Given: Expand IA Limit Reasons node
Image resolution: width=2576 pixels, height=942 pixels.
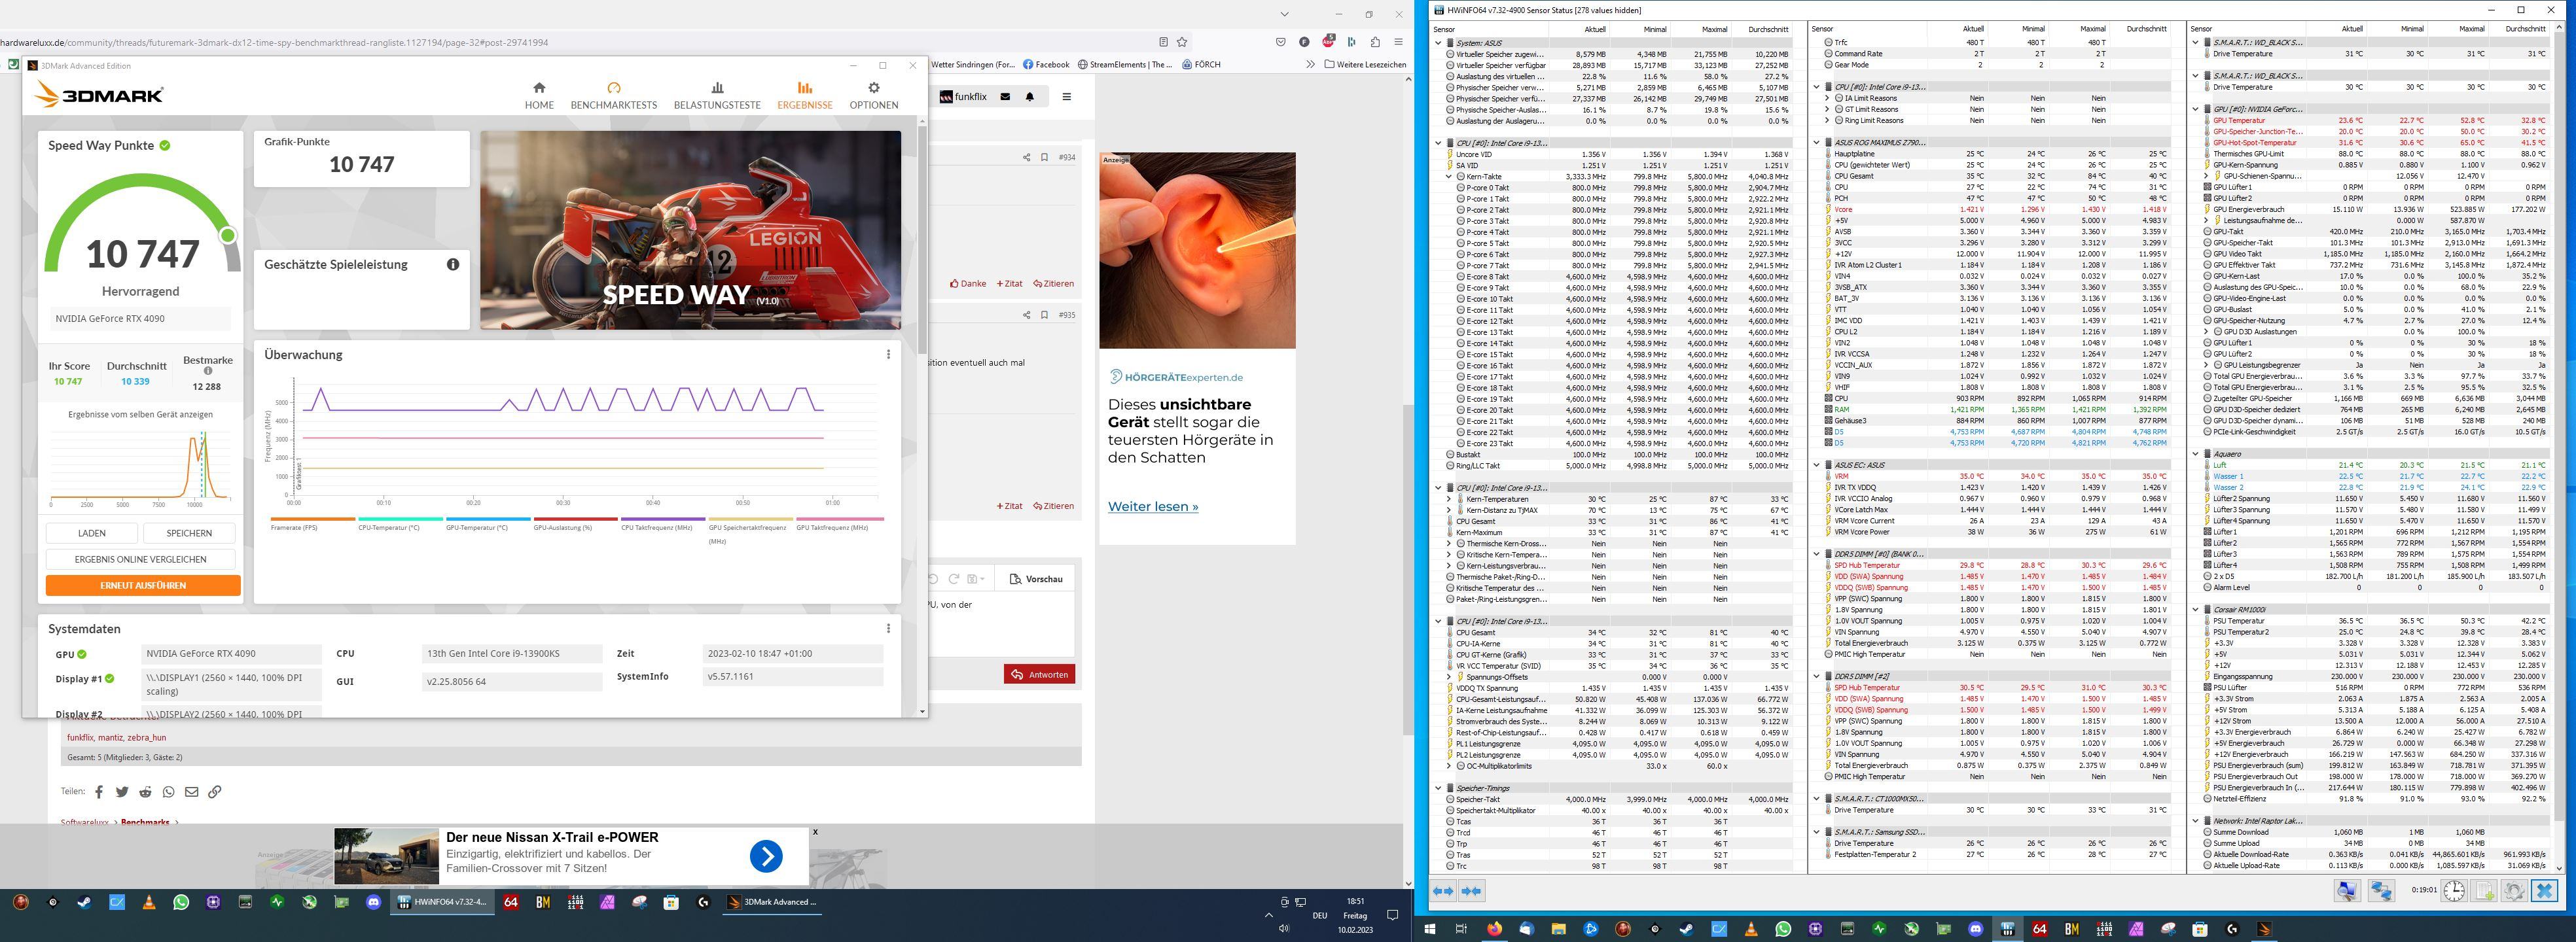Looking at the screenshot, I should (1827, 98).
